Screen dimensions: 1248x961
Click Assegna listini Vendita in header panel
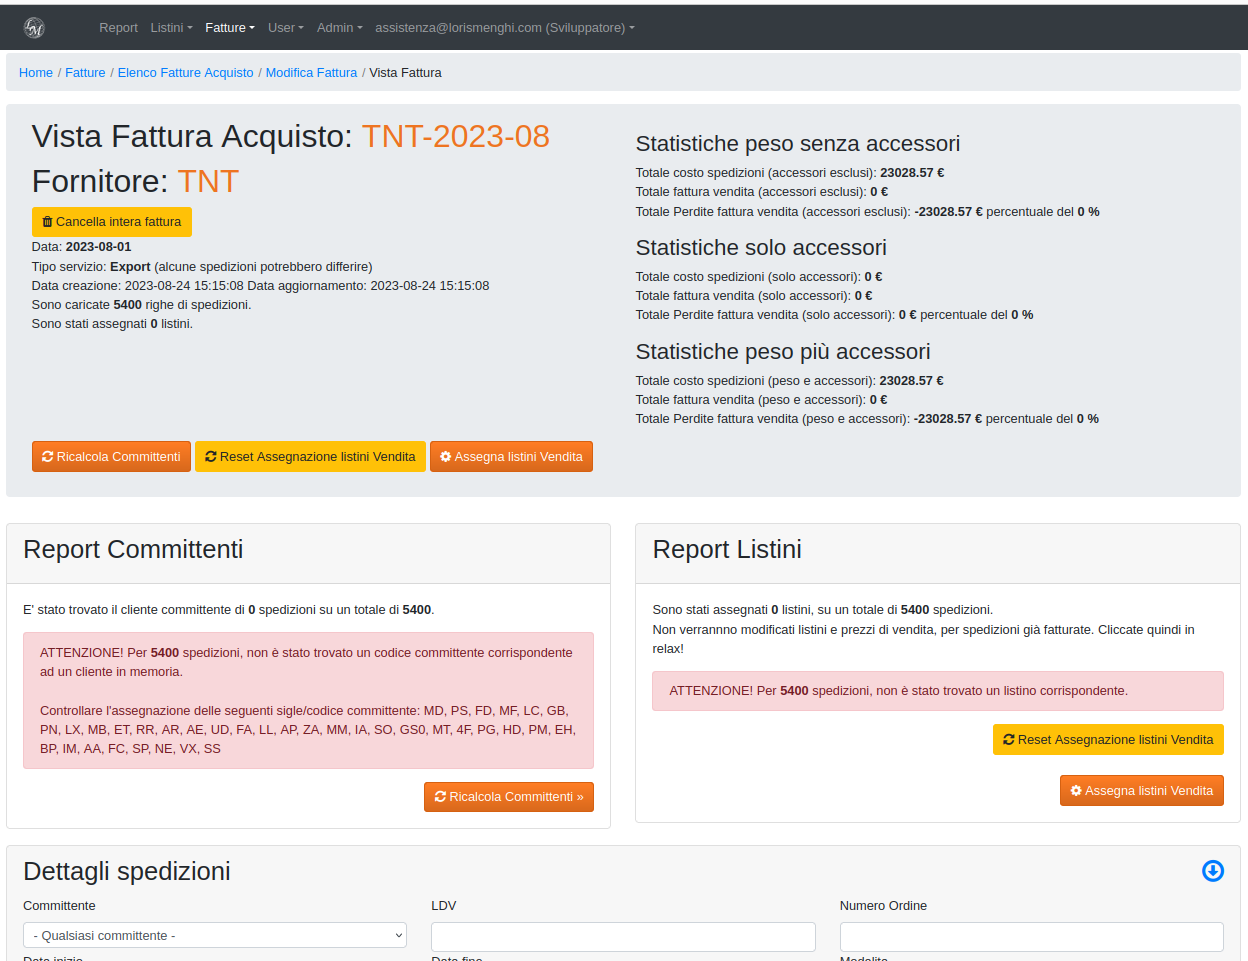[511, 457]
